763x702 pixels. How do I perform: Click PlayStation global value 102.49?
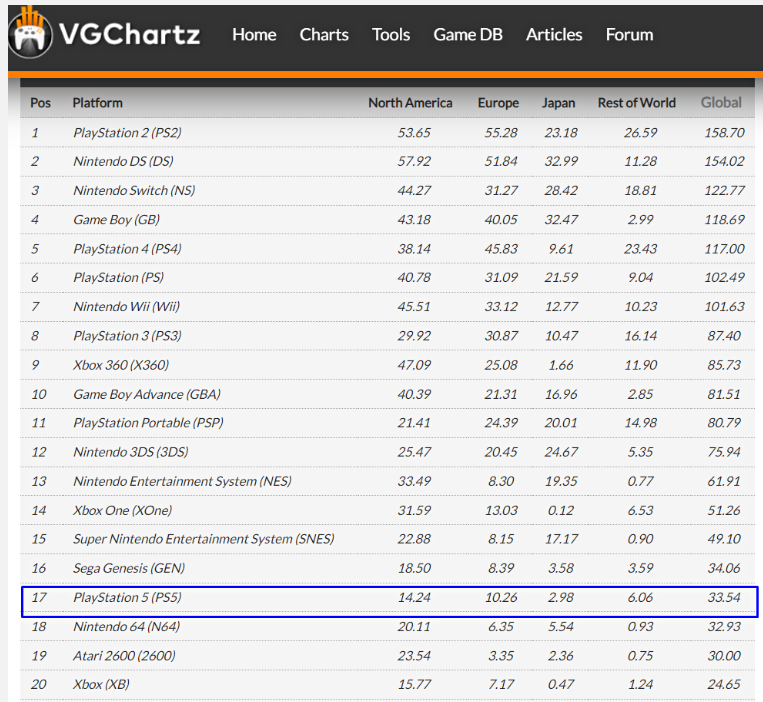click(x=725, y=277)
